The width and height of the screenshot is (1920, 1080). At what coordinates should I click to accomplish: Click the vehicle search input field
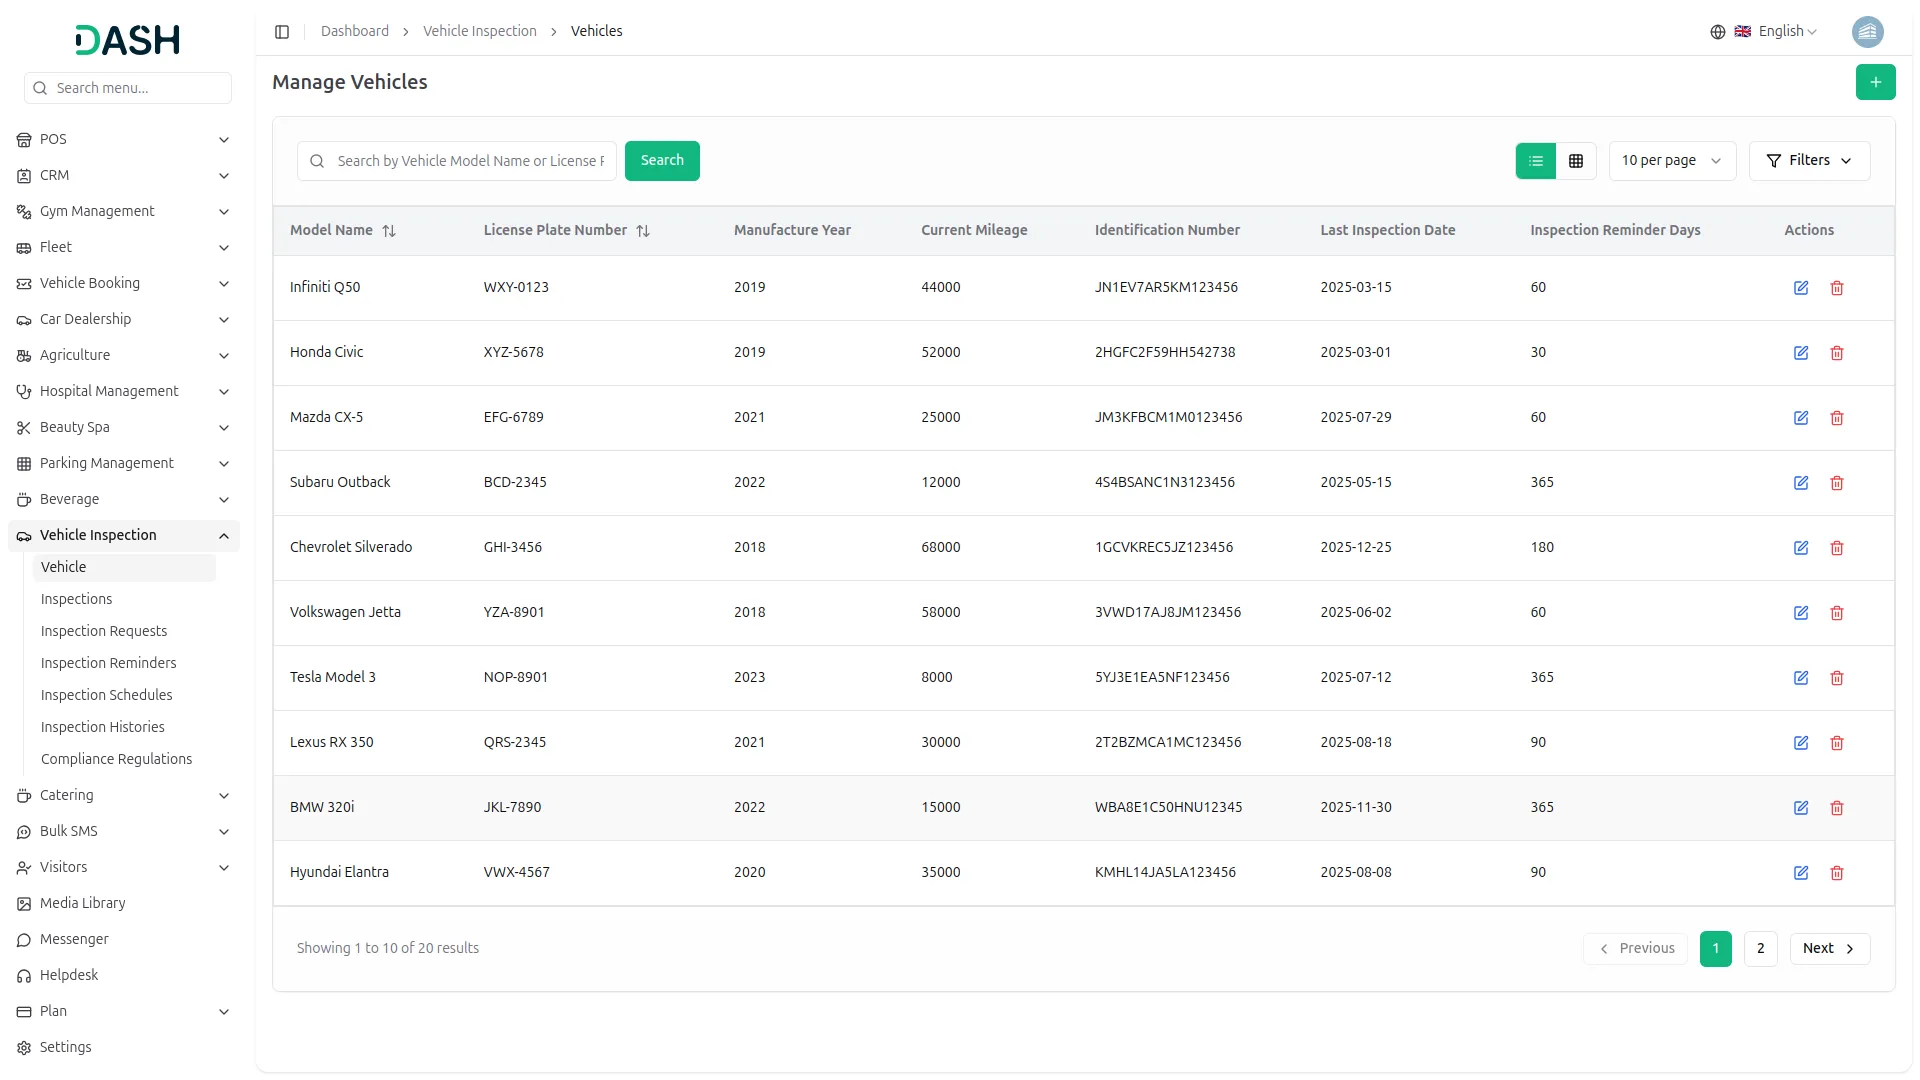pos(470,161)
